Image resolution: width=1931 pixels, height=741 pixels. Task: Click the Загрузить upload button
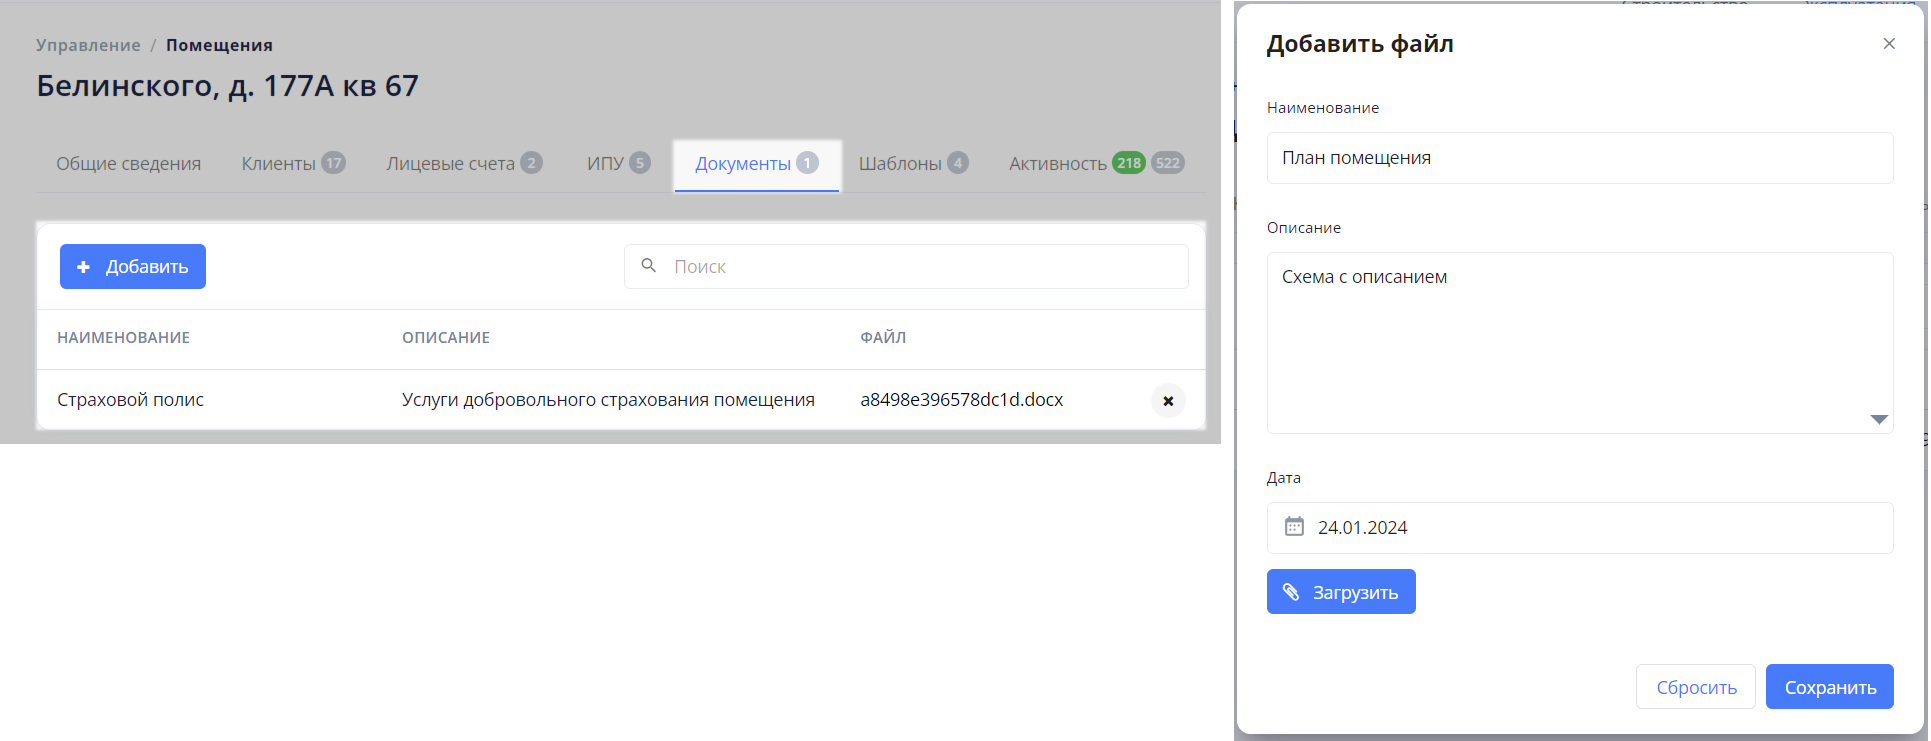point(1341,592)
